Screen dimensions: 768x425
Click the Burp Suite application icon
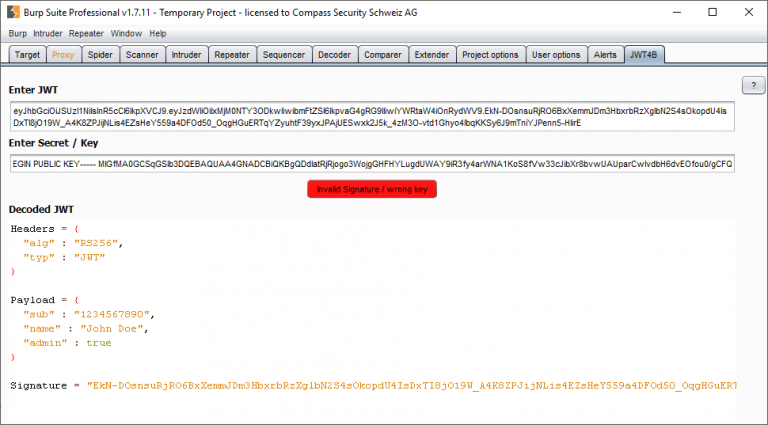pyautogui.click(x=13, y=12)
